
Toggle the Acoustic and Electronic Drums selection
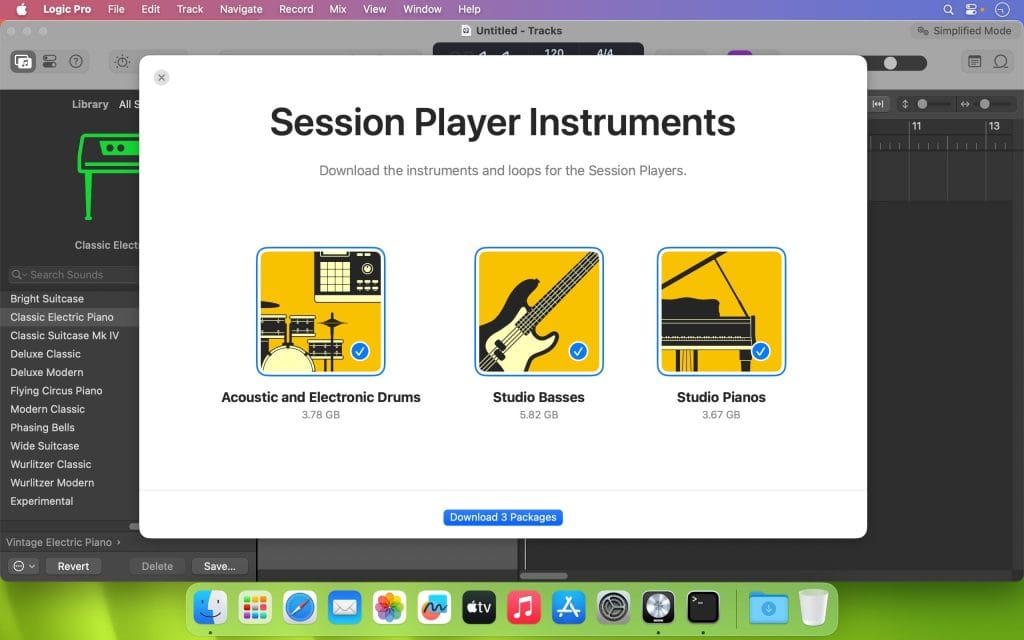[359, 351]
